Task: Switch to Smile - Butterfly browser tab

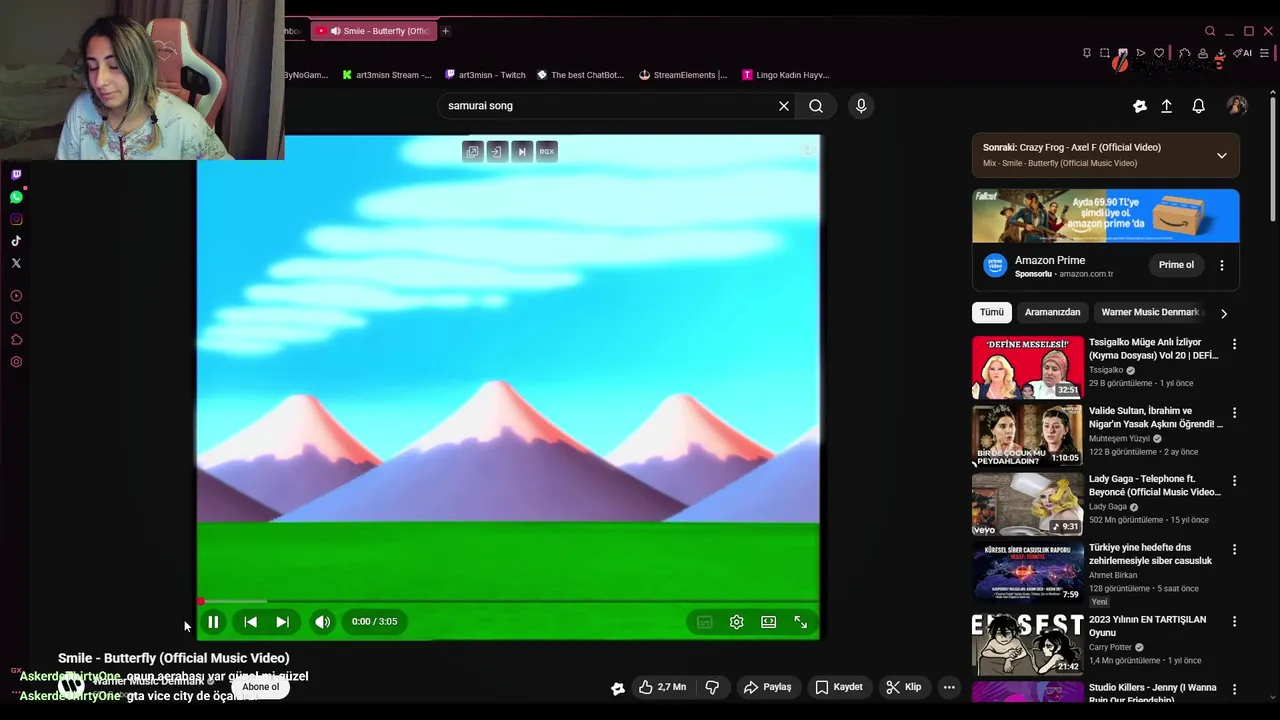Action: point(375,31)
